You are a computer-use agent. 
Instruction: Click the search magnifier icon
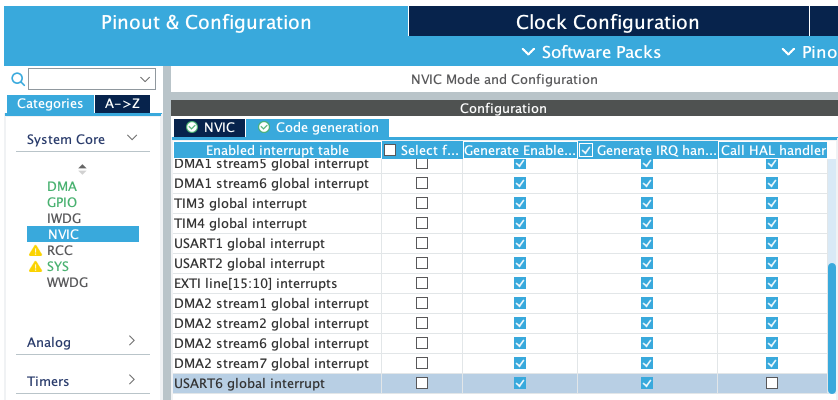pyautogui.click(x=17, y=79)
